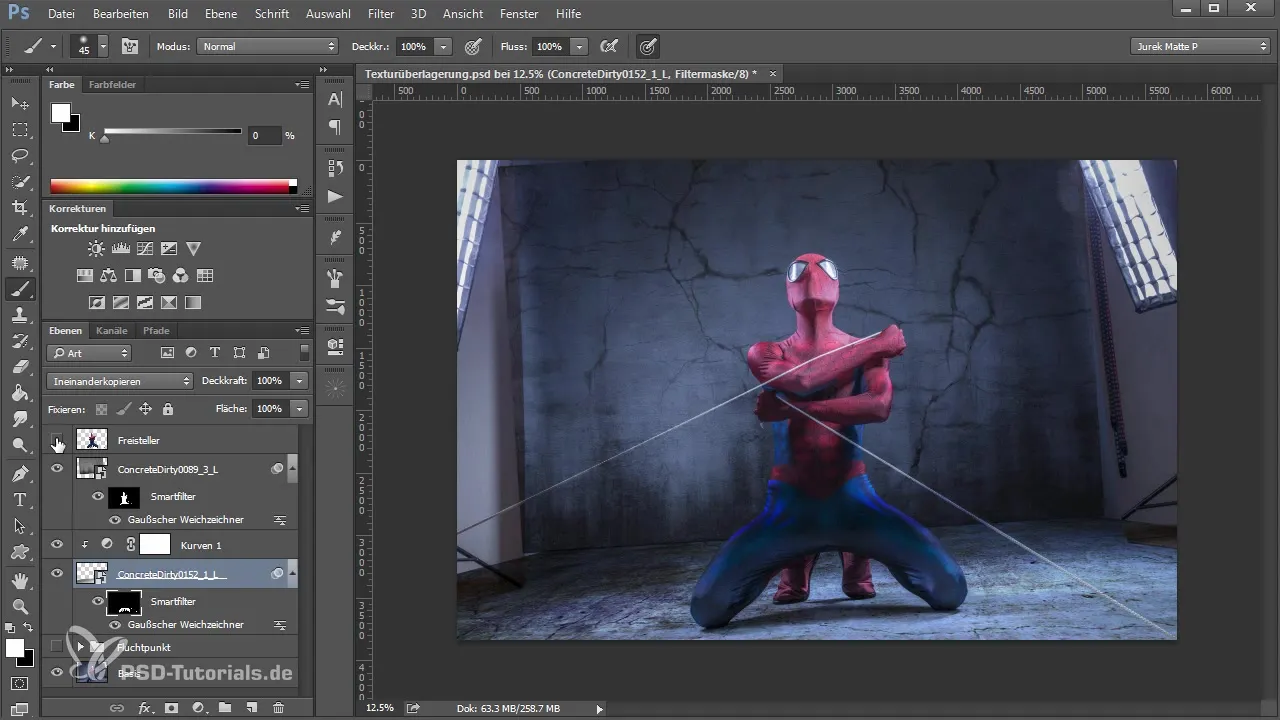Switch to the Farbfelder tab
Image resolution: width=1280 pixels, height=720 pixels.
112,85
